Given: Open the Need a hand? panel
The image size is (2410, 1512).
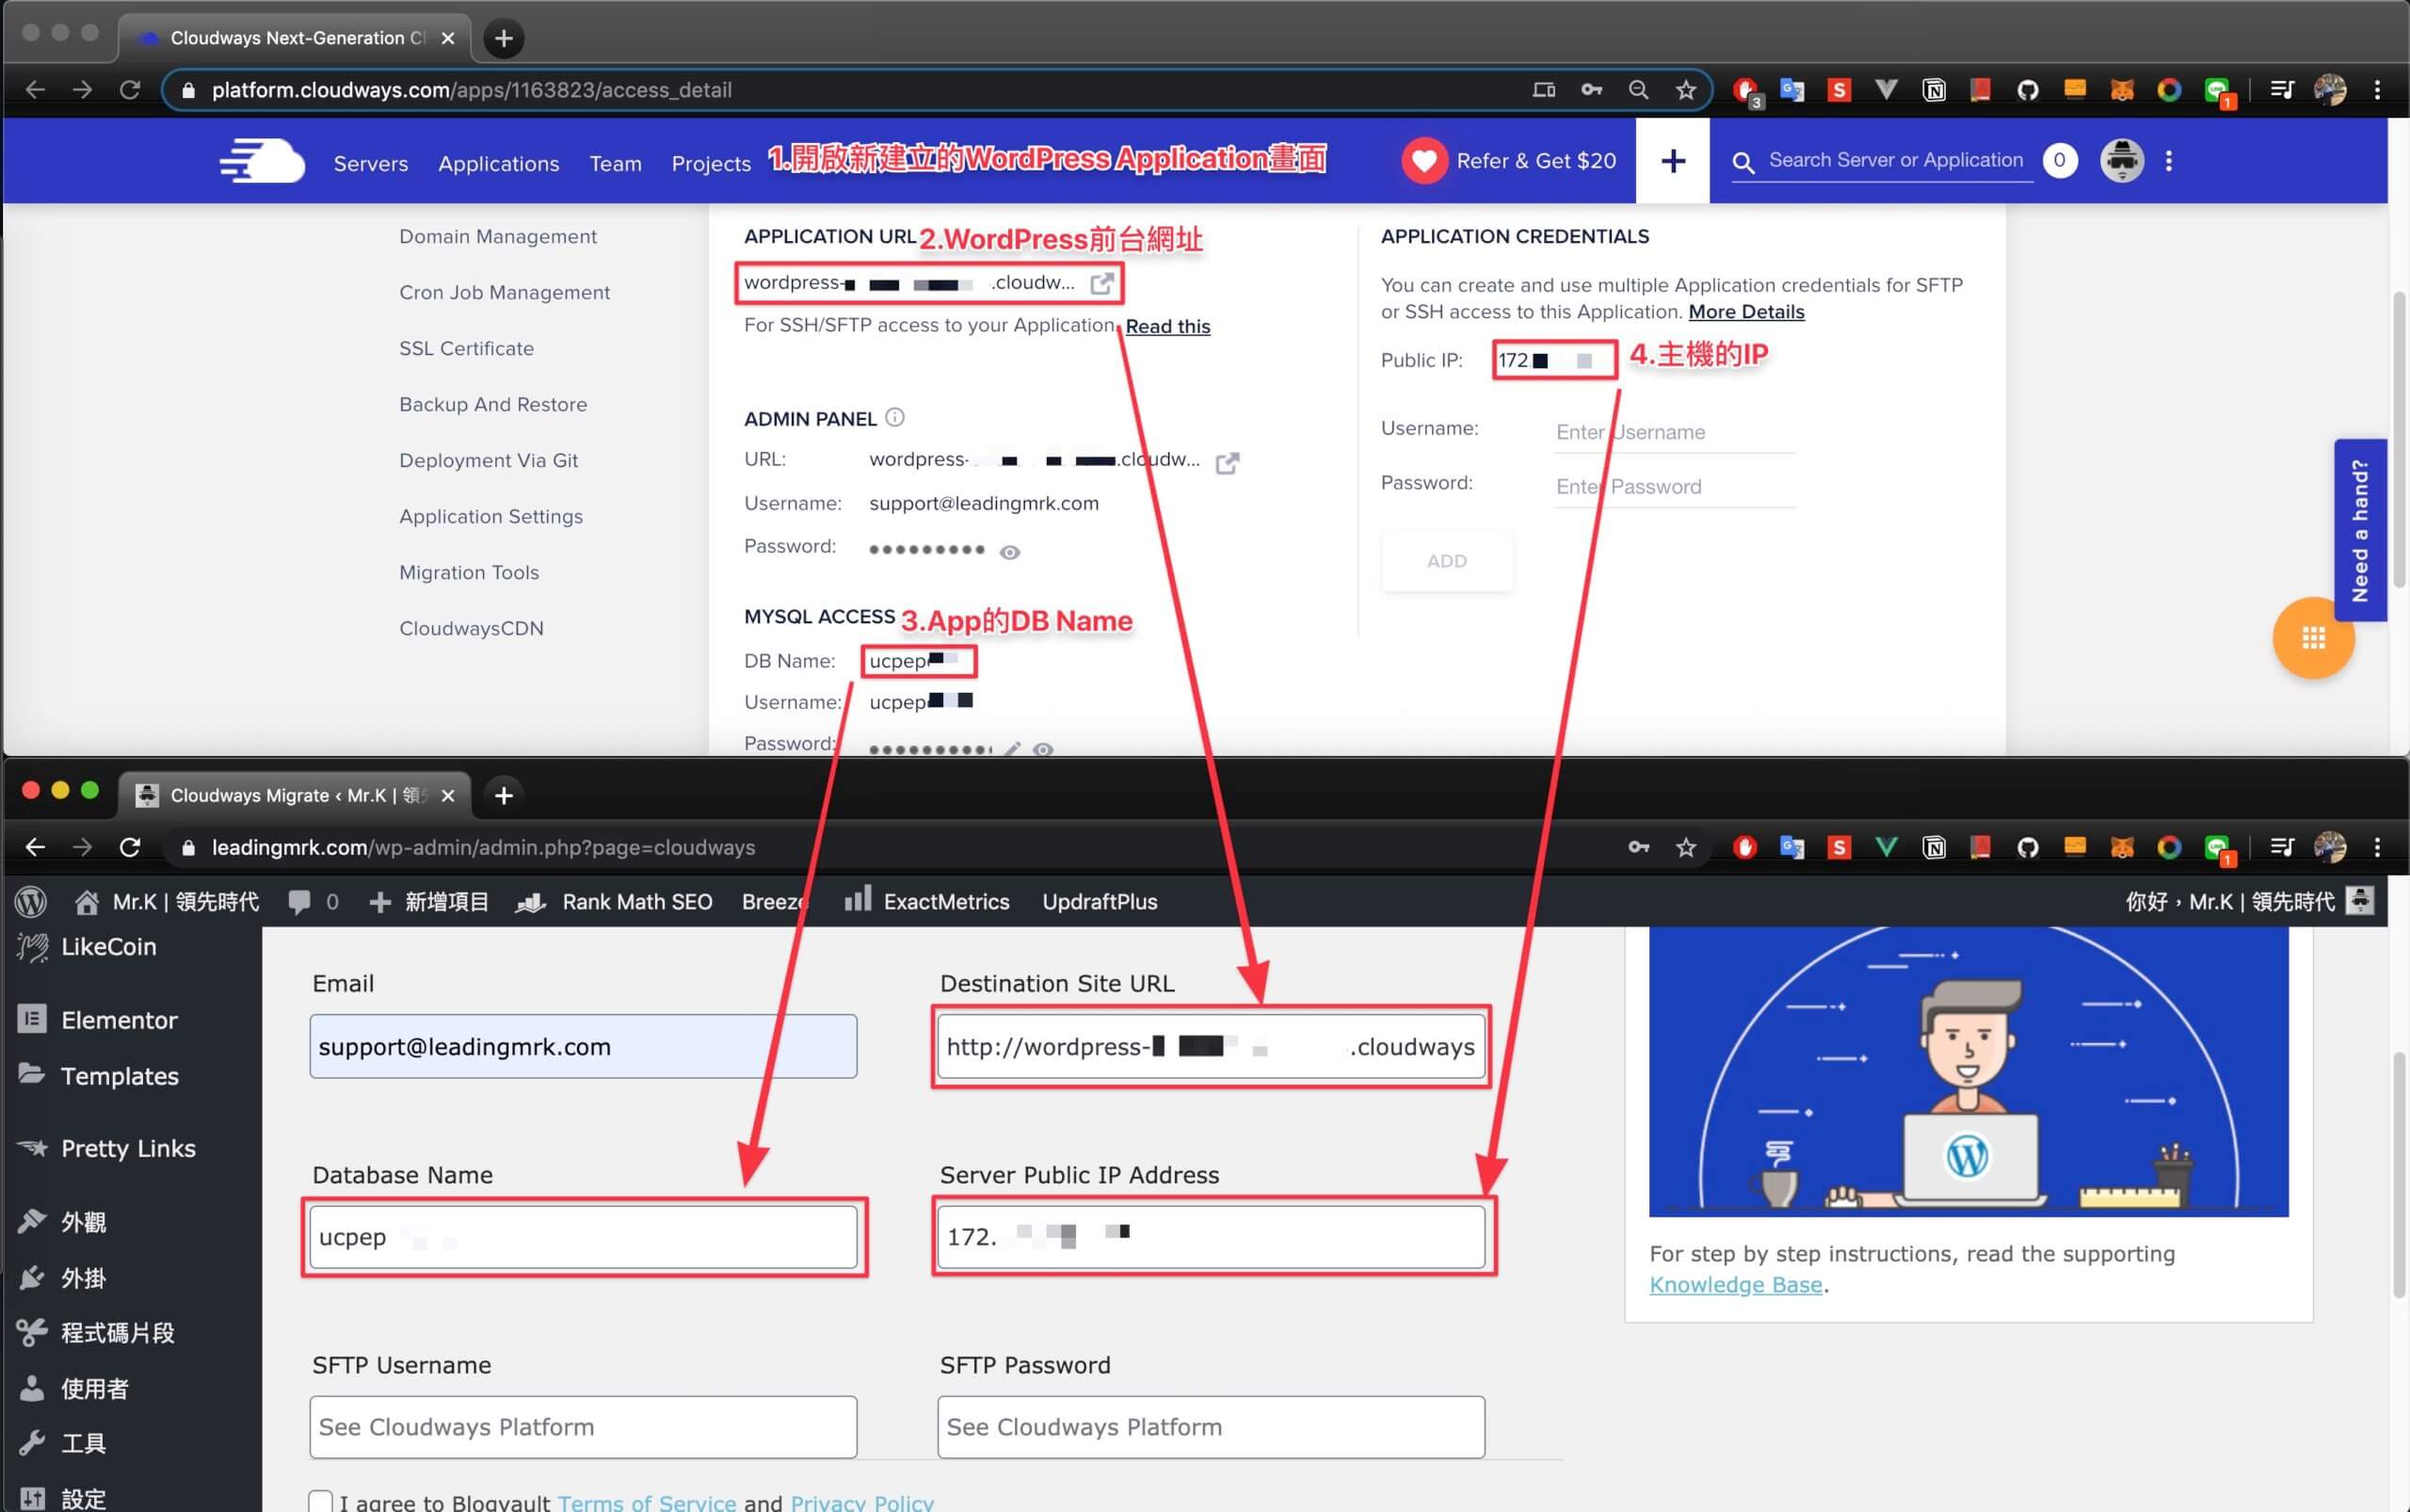Looking at the screenshot, I should pos(2360,530).
